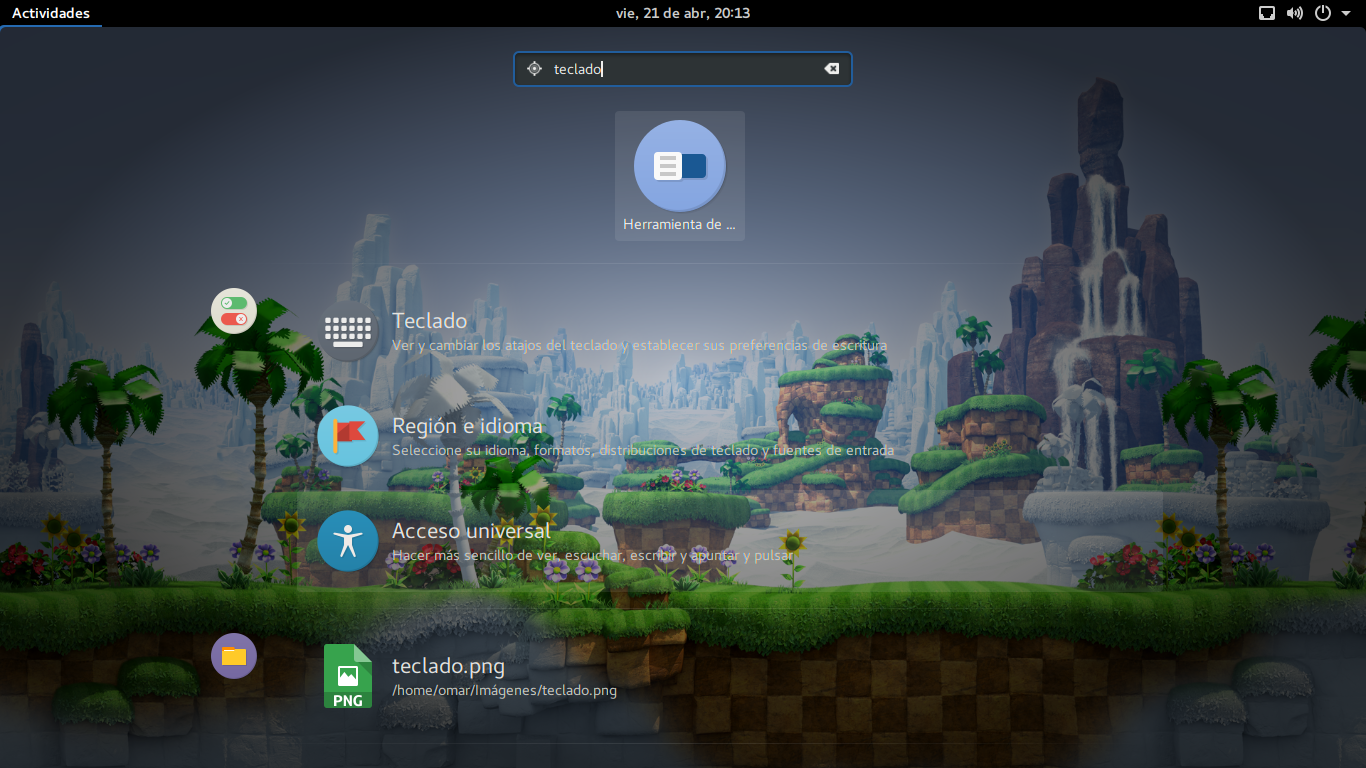The width and height of the screenshot is (1366, 768).
Task: Click the search icon inside the search box
Action: pos(534,69)
